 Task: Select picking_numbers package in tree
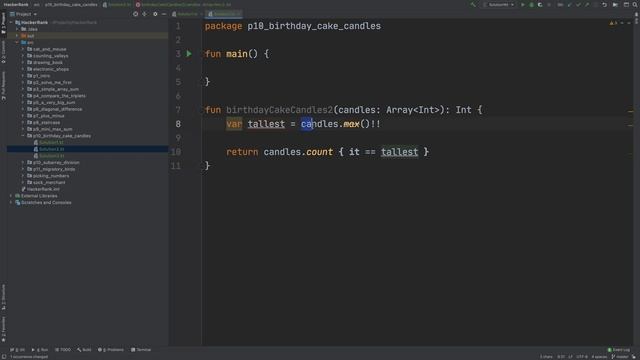click(51, 176)
